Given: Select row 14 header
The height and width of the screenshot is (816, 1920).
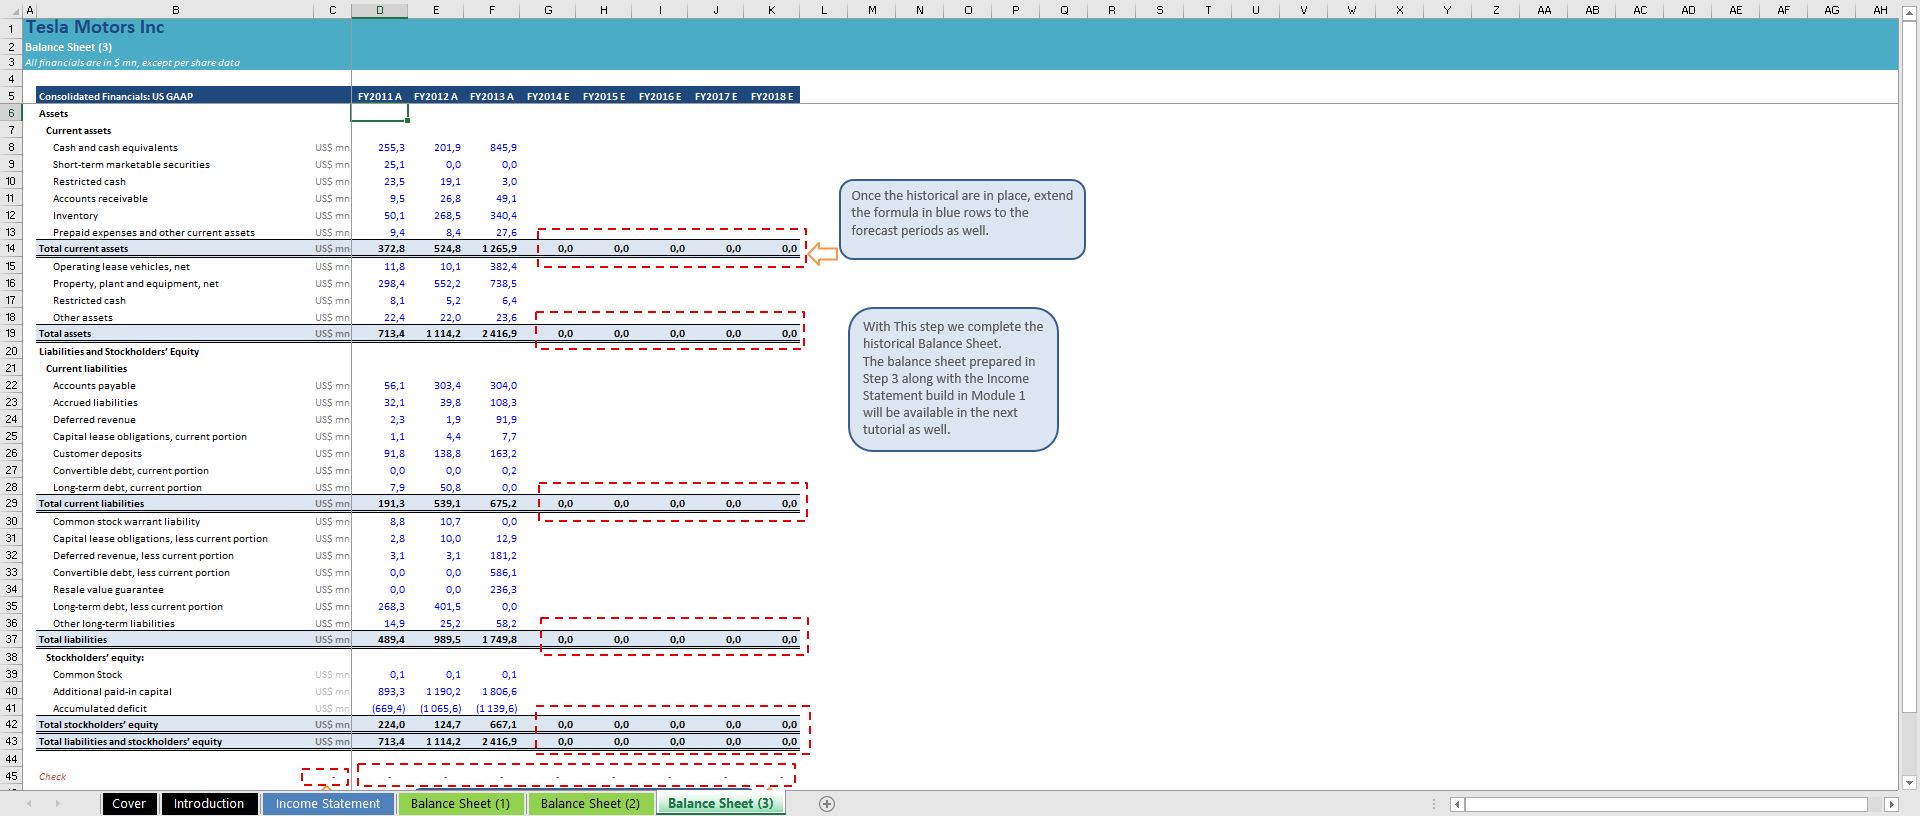Looking at the screenshot, I should (11, 249).
